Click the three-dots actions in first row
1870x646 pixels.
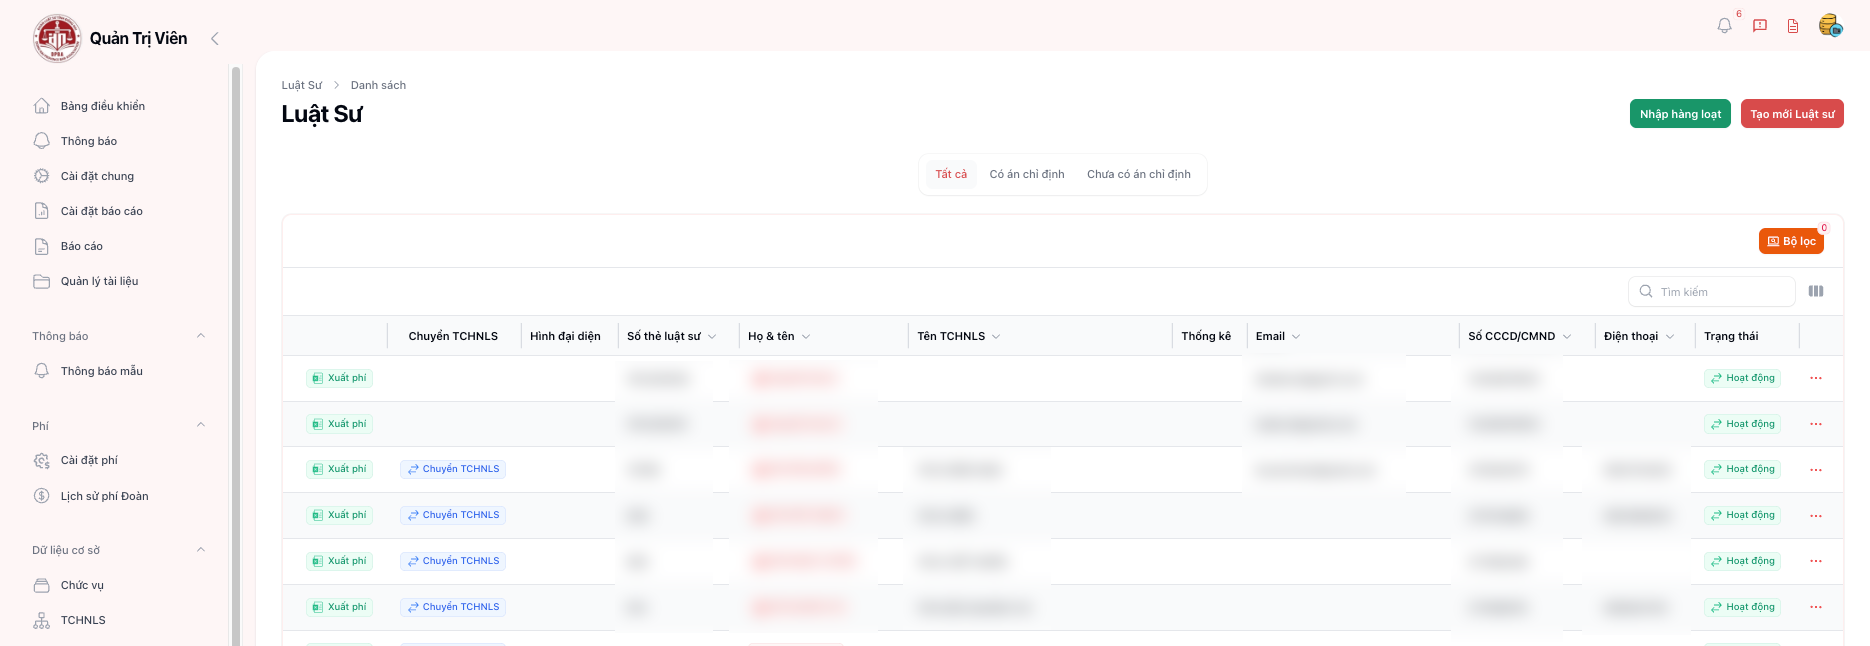(1816, 378)
